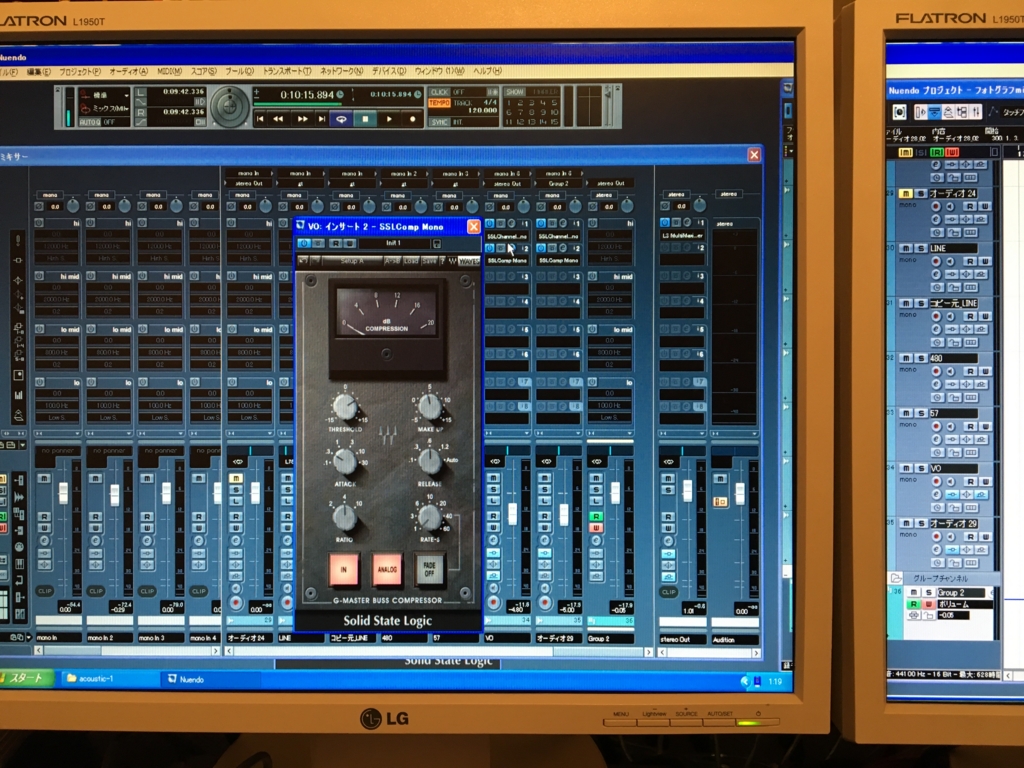Click the Group 2 channel name in mixer
This screenshot has width=1024, height=768.
pyautogui.click(x=609, y=638)
